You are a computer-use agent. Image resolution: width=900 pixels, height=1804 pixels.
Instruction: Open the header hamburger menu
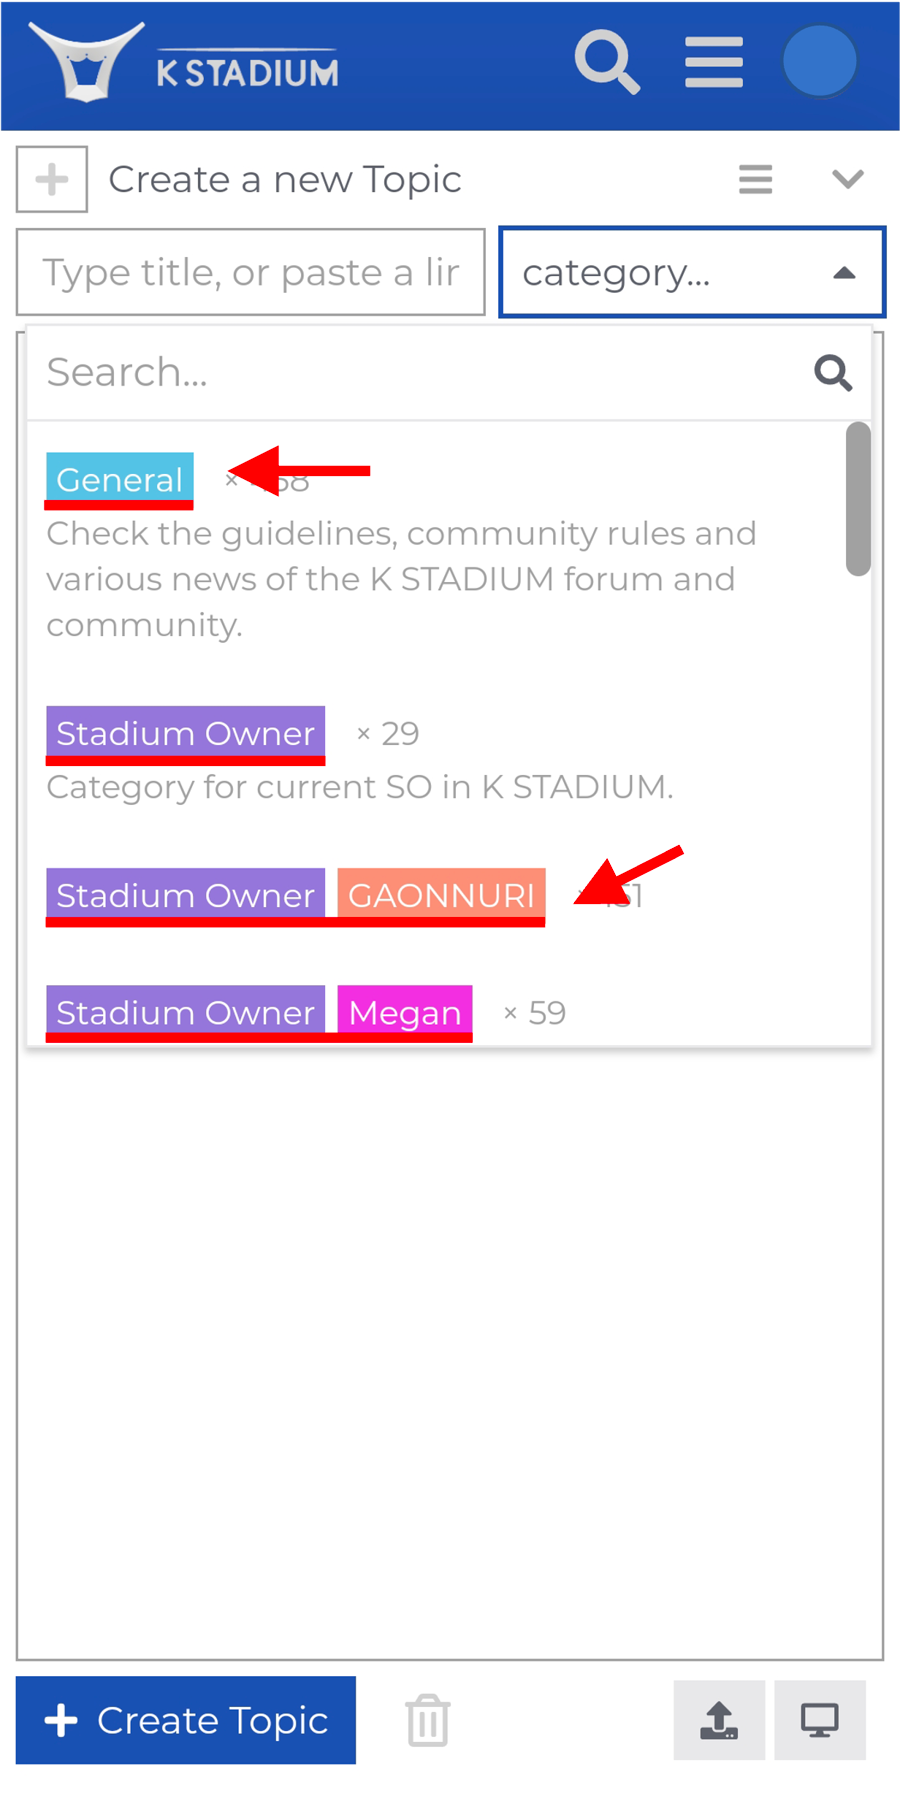click(714, 62)
